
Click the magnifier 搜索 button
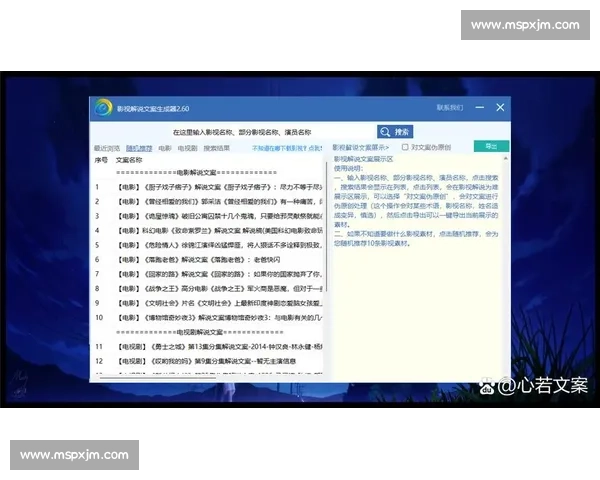coord(395,132)
